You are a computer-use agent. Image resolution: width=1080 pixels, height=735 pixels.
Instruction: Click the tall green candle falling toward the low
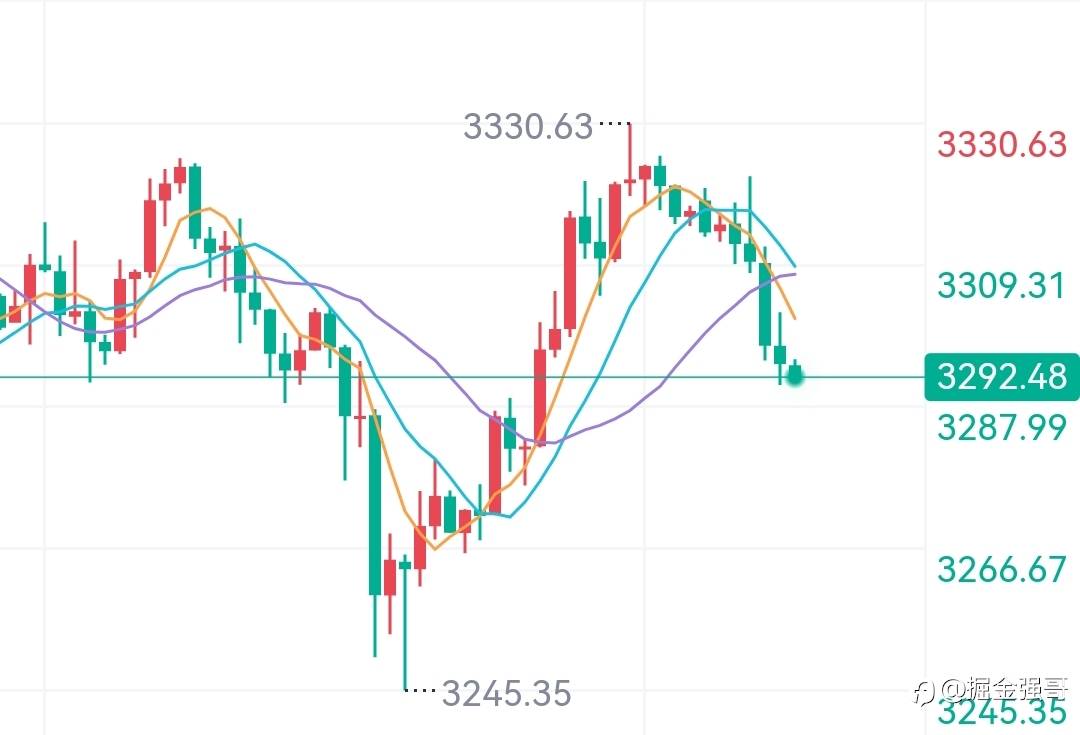click(x=375, y=505)
